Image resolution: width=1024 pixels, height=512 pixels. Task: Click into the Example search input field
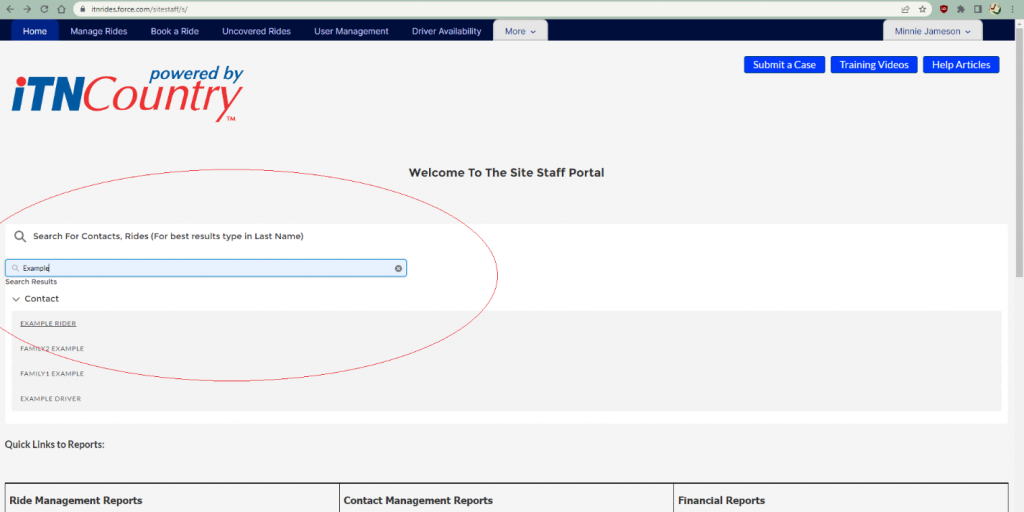pyautogui.click(x=200, y=268)
